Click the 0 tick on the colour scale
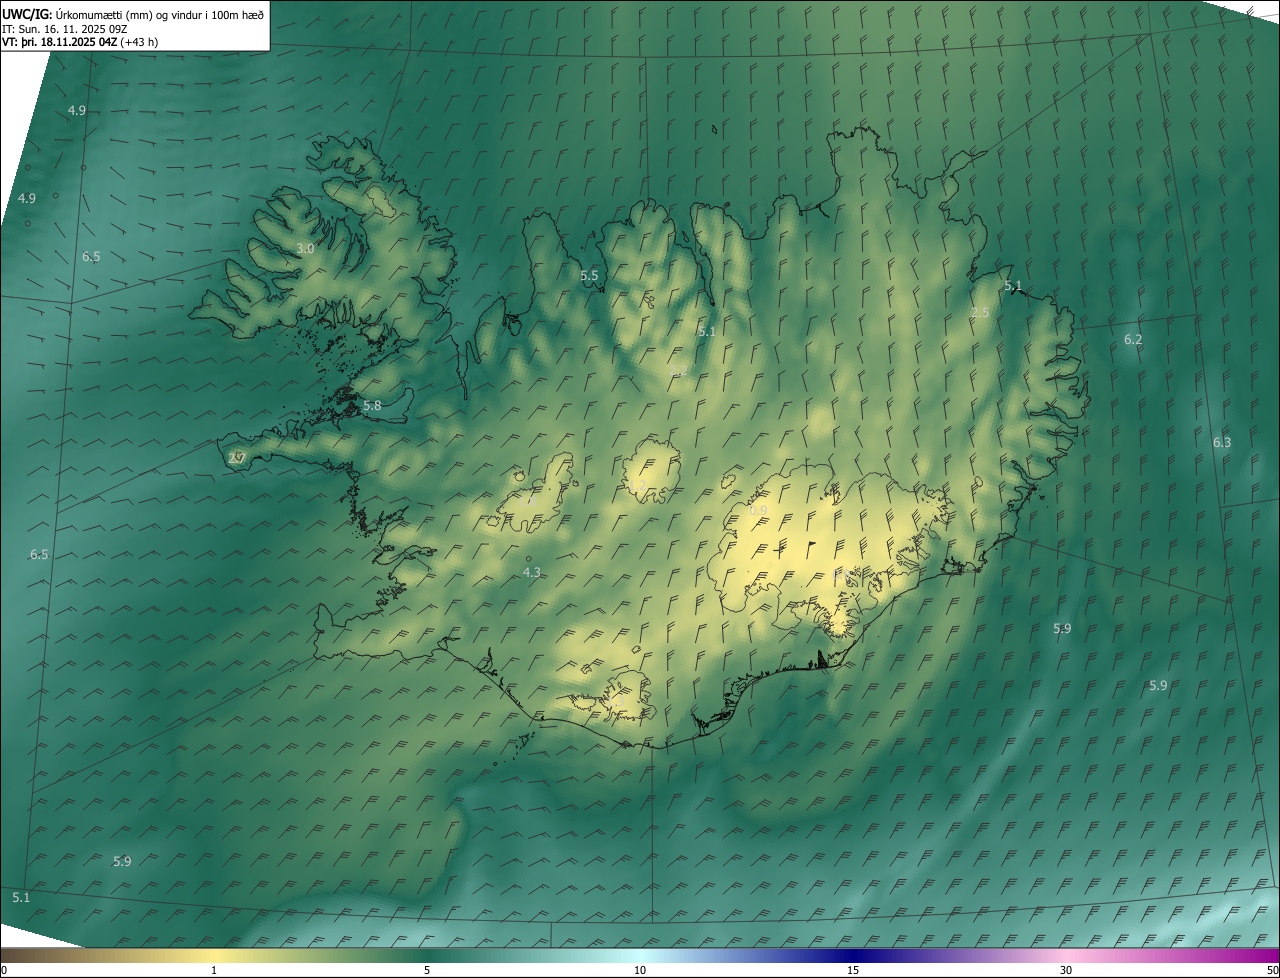The width and height of the screenshot is (1280, 978). tap(4, 971)
